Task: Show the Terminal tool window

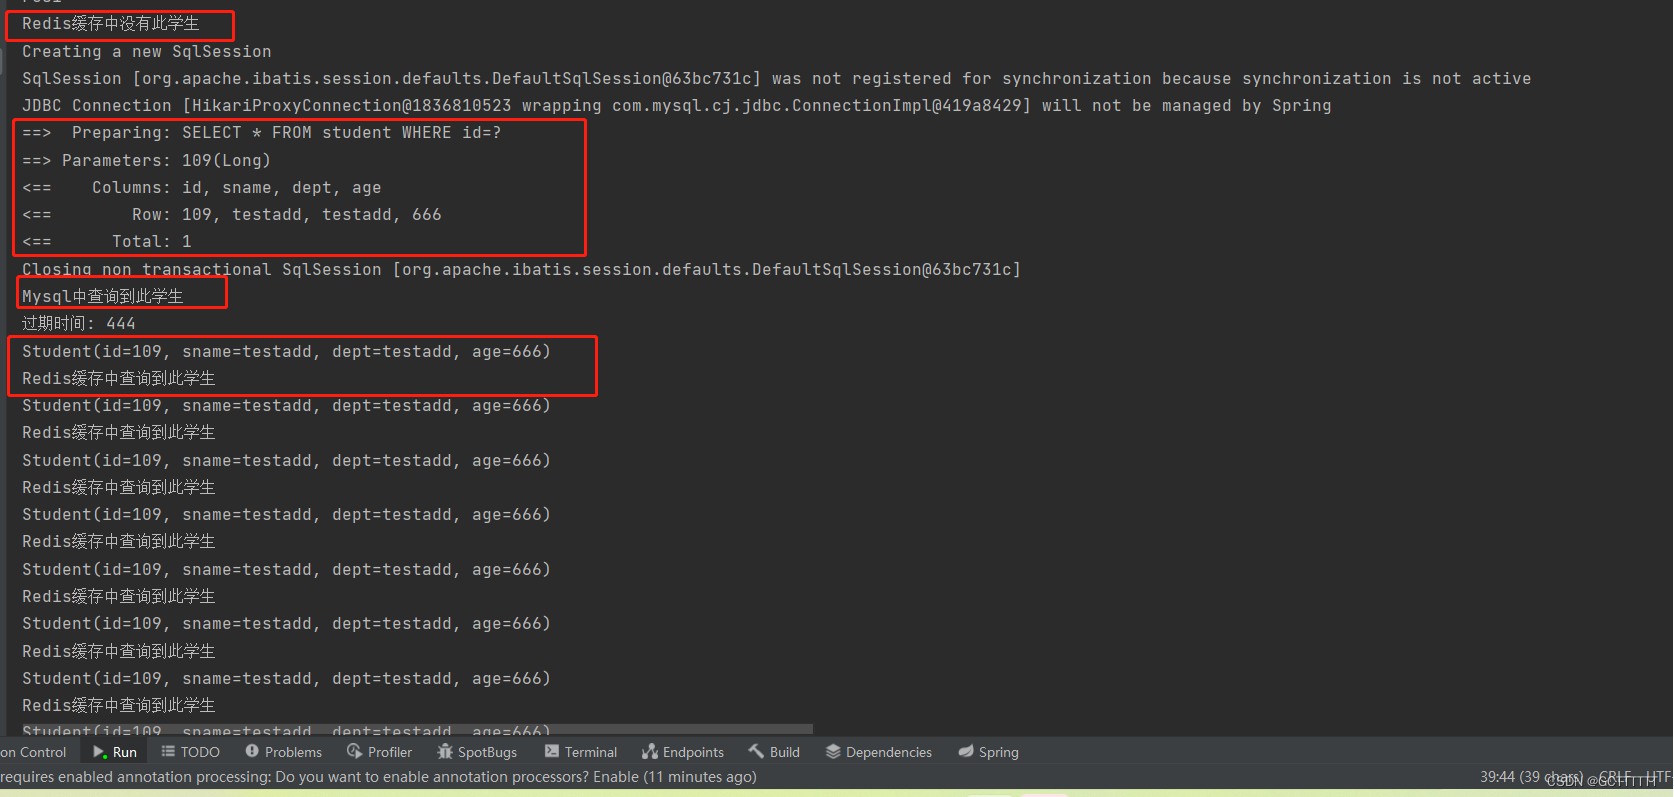Action: pos(581,752)
